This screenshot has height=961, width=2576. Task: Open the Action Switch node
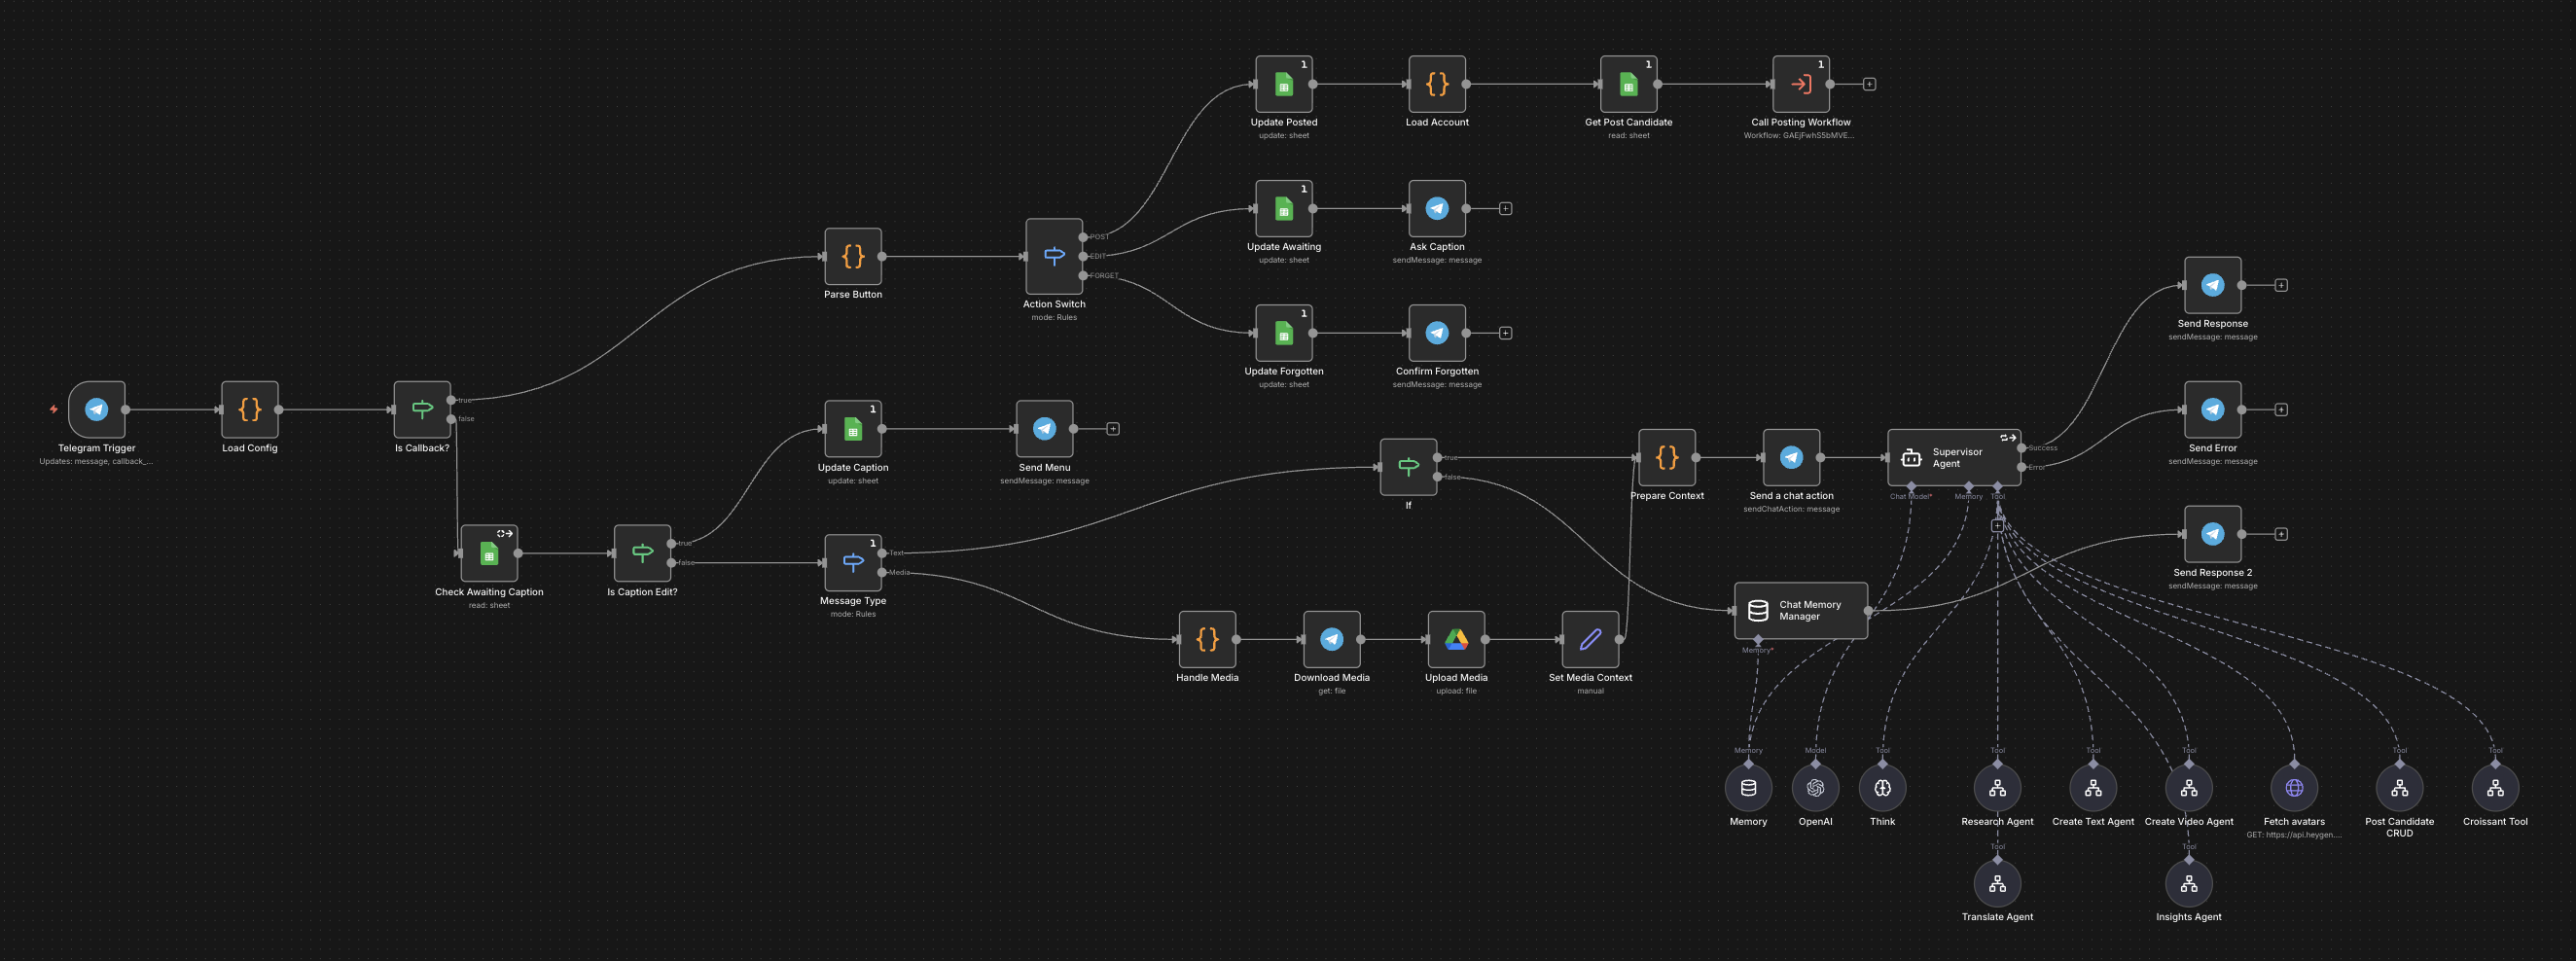point(1053,257)
